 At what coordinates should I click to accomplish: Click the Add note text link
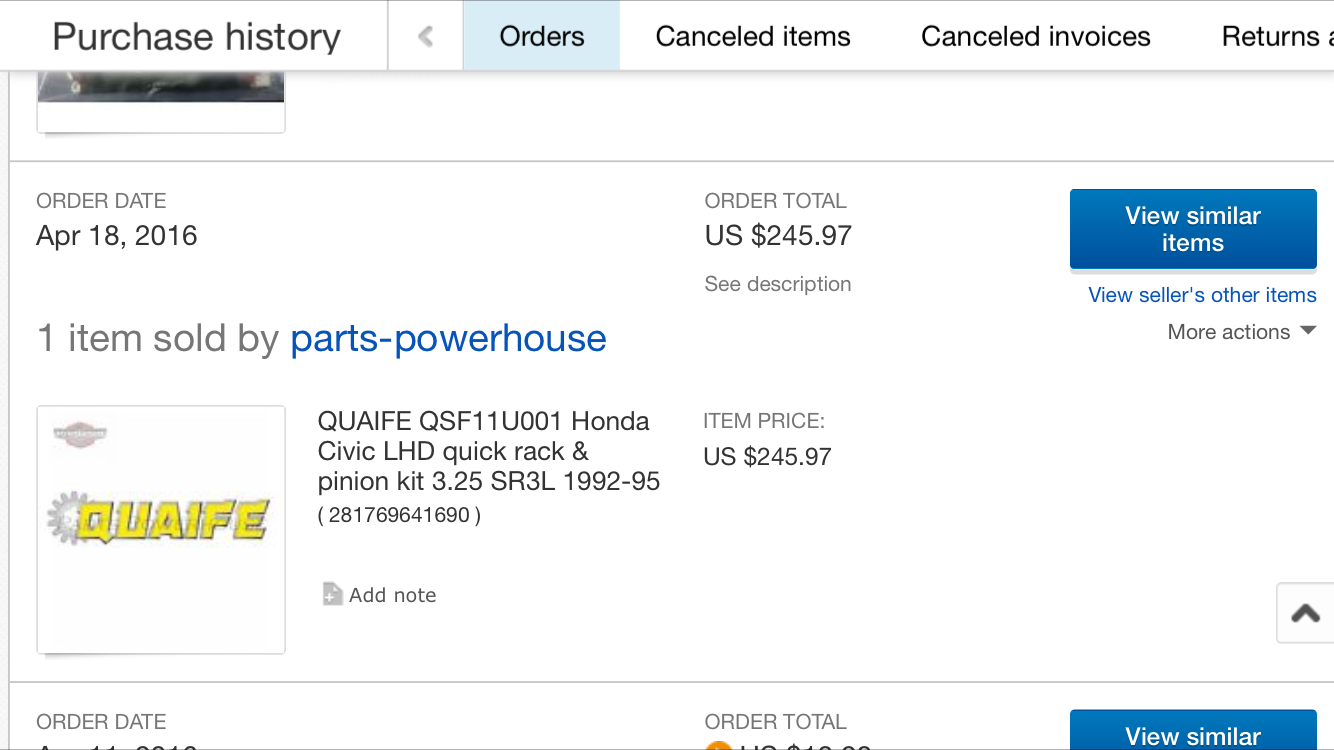coord(392,595)
